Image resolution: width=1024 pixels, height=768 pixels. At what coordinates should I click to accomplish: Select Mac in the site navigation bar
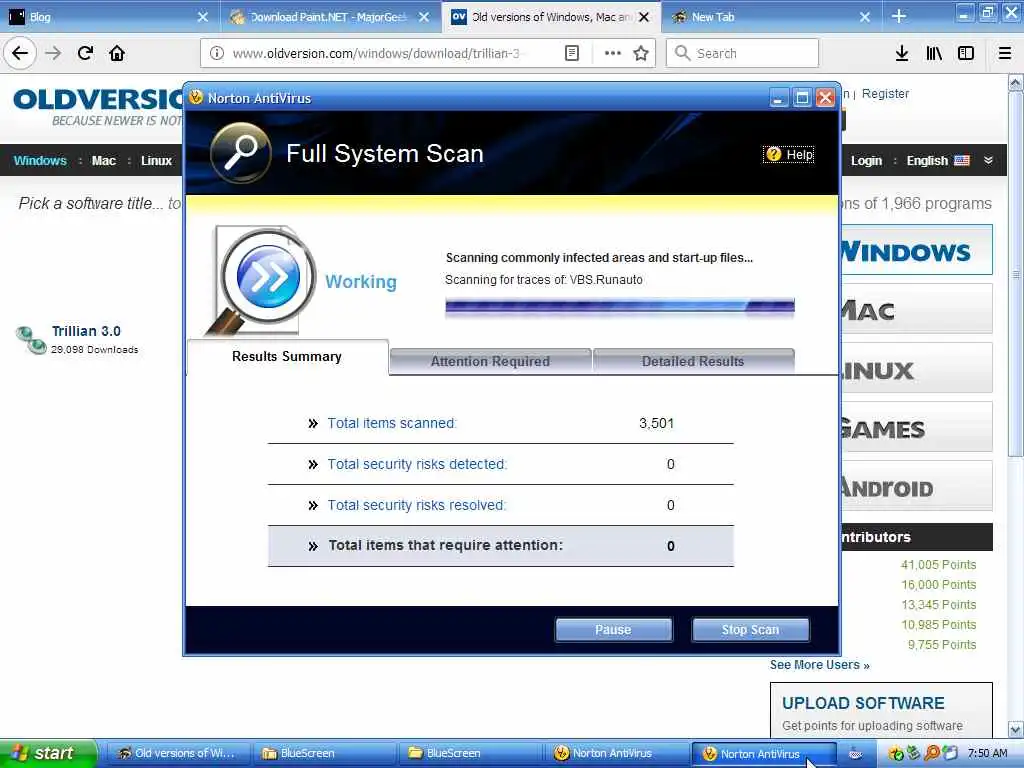(104, 161)
